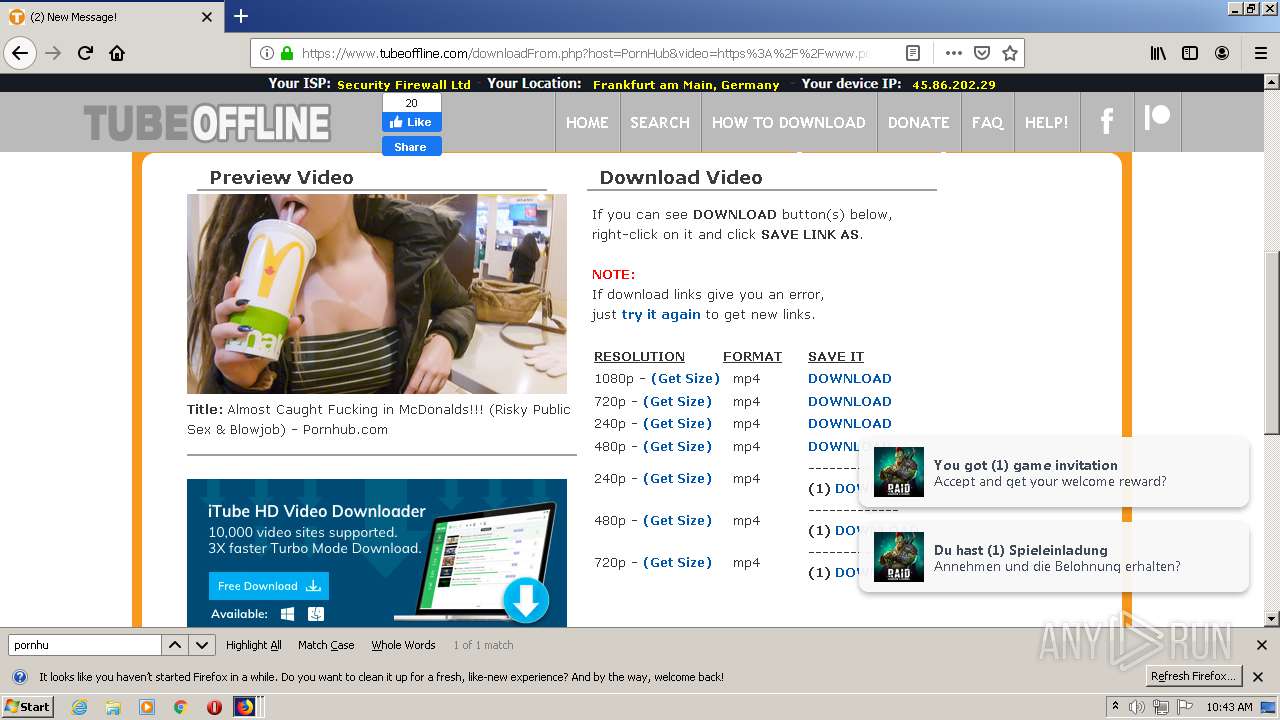Get size for first 240p row
This screenshot has width=1280, height=720.
tap(678, 423)
